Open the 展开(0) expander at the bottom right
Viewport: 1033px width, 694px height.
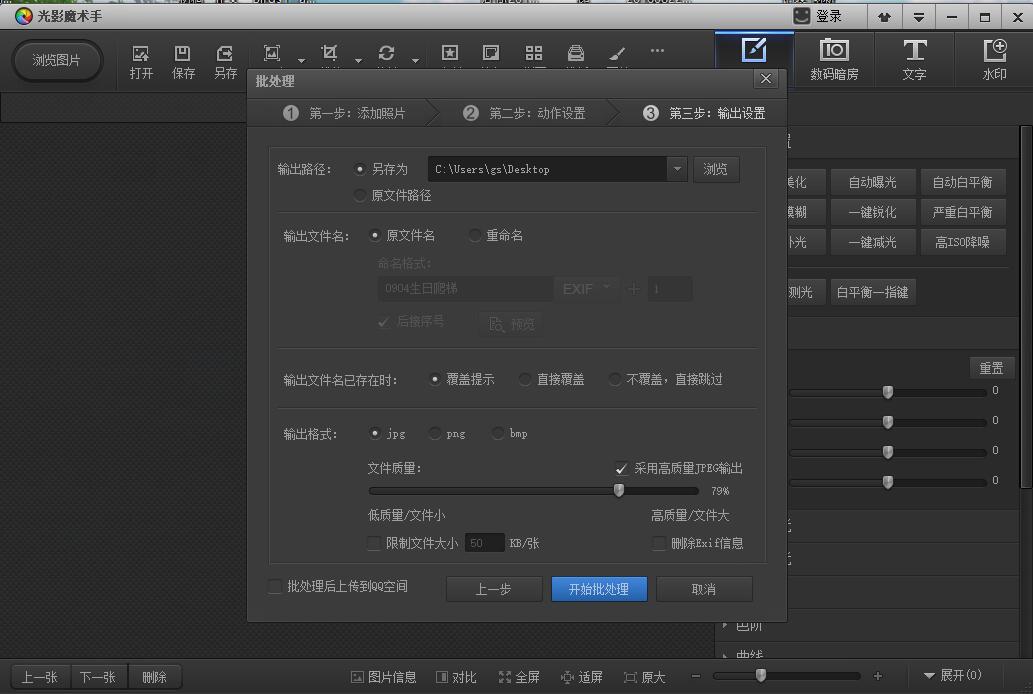click(952, 676)
